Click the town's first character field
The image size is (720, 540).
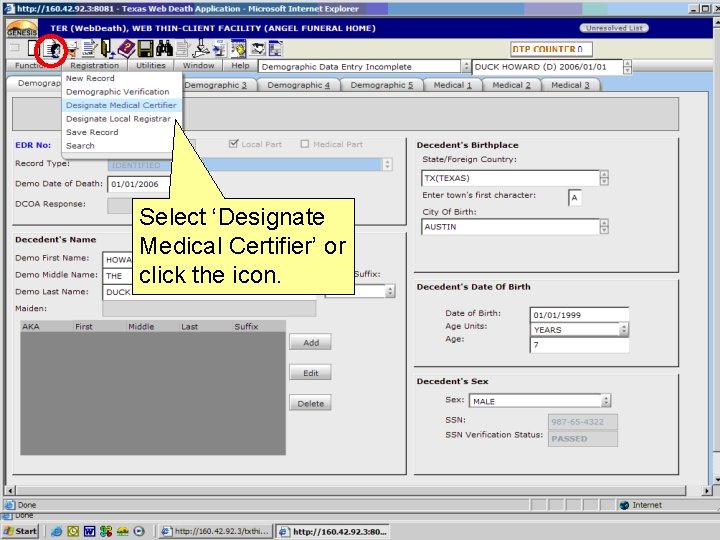pos(574,197)
